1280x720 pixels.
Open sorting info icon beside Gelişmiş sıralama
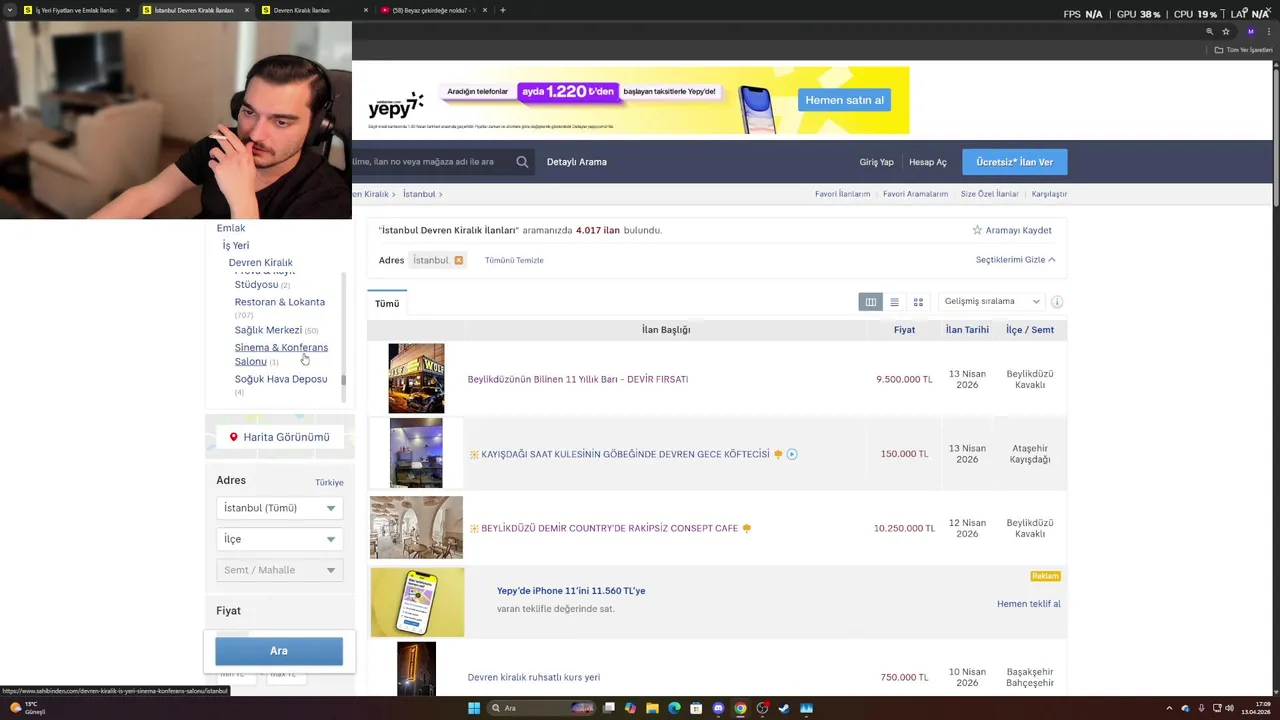click(1057, 302)
